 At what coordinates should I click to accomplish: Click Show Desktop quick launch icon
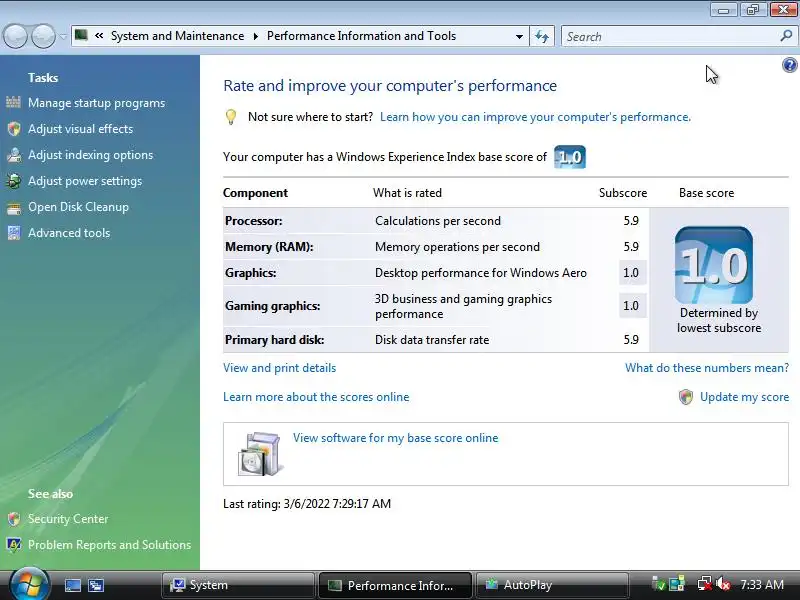click(72, 585)
